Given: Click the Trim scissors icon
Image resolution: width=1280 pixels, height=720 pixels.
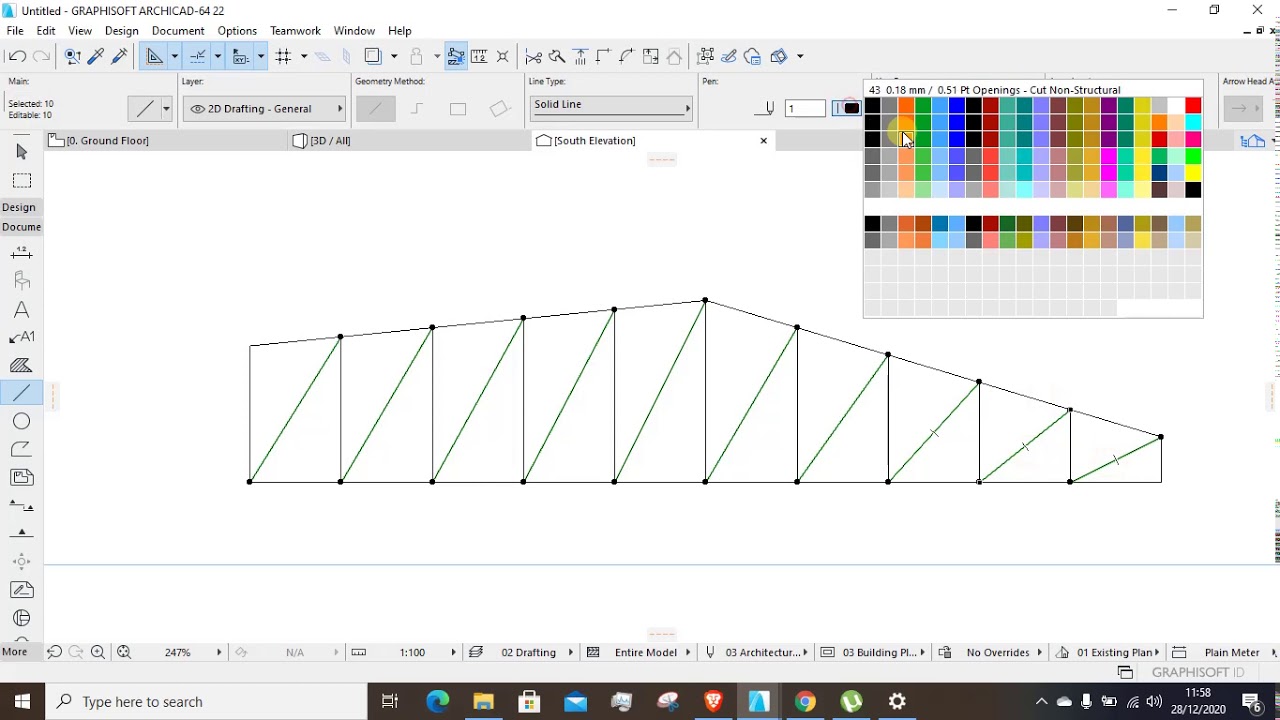Looking at the screenshot, I should click(534, 57).
